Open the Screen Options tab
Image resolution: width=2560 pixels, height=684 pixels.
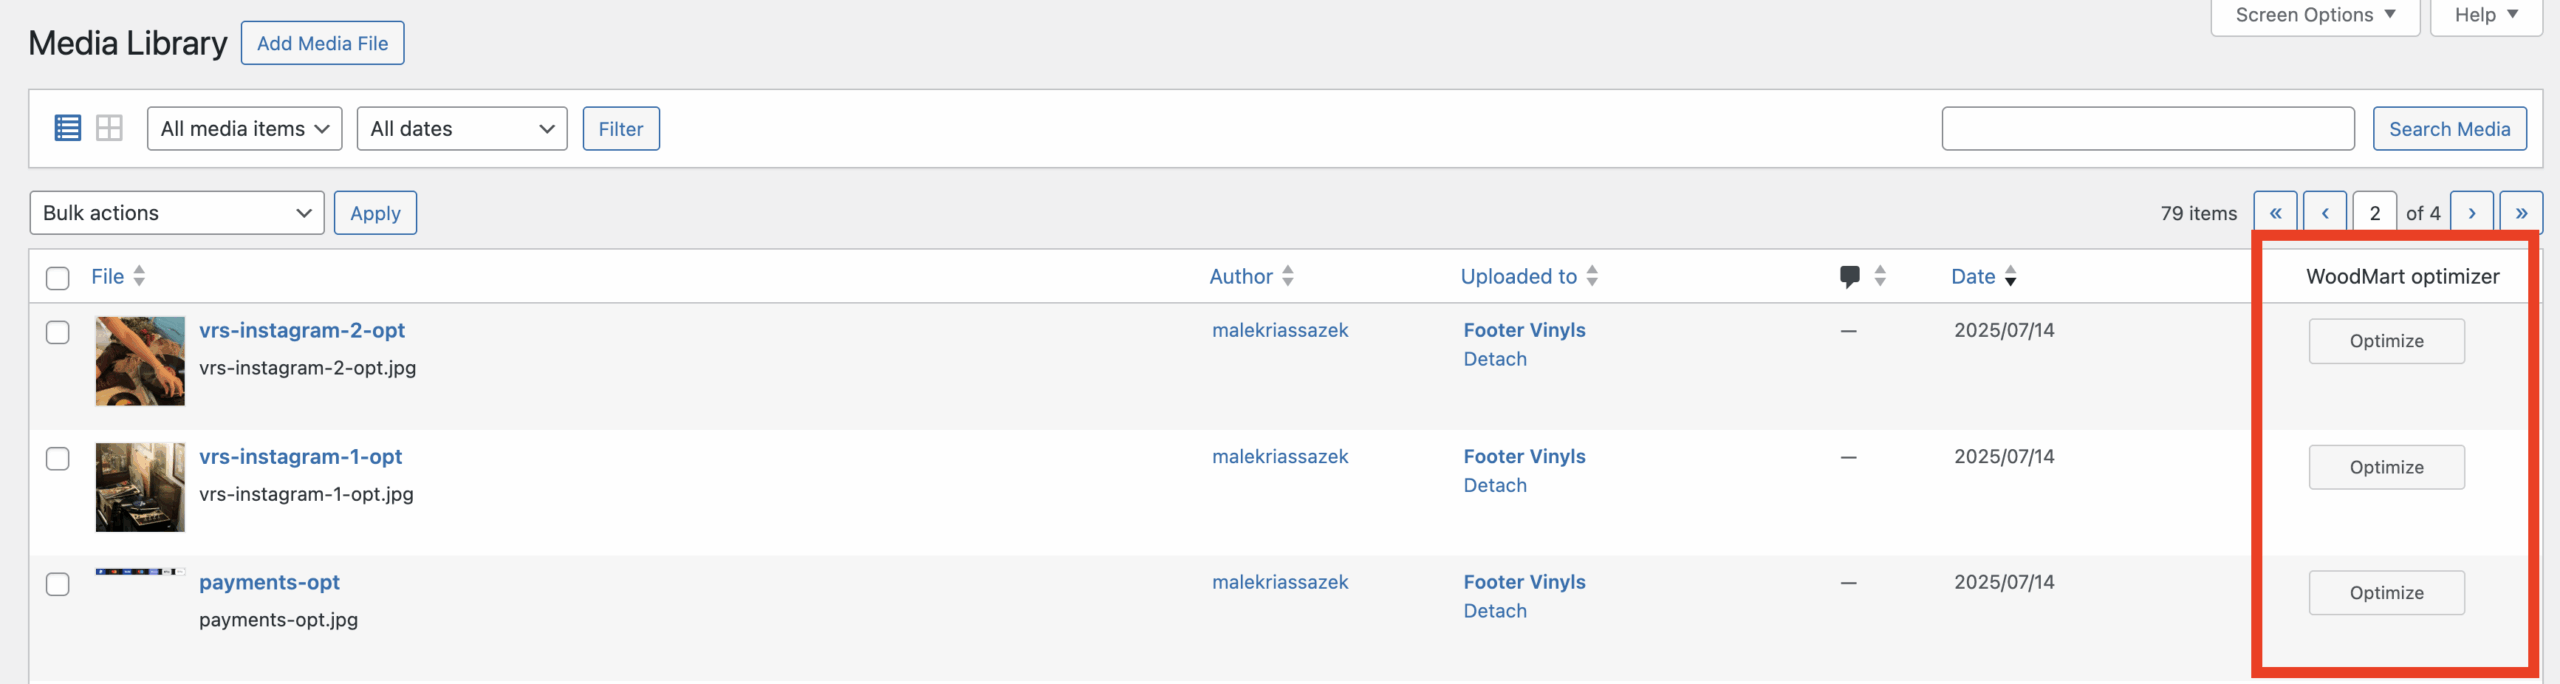pos(2315,16)
